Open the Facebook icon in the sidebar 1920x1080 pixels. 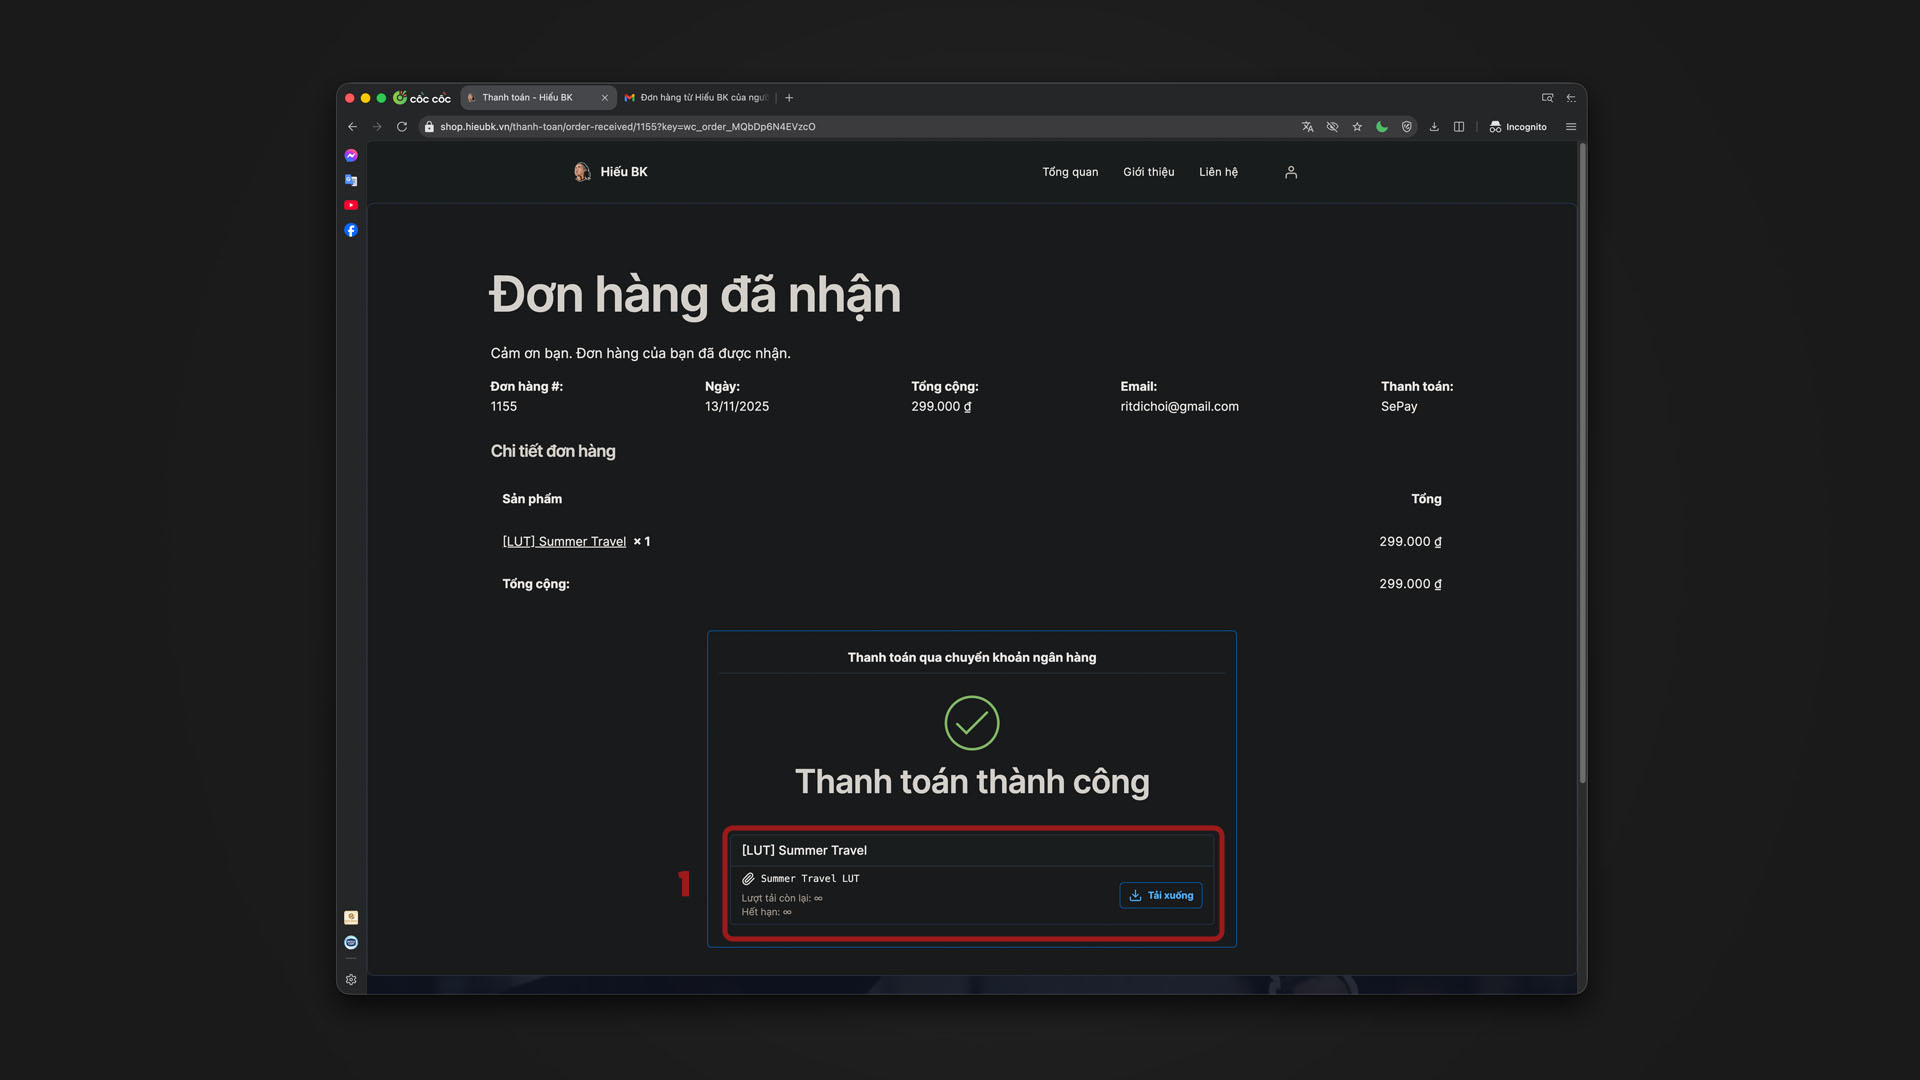351,230
